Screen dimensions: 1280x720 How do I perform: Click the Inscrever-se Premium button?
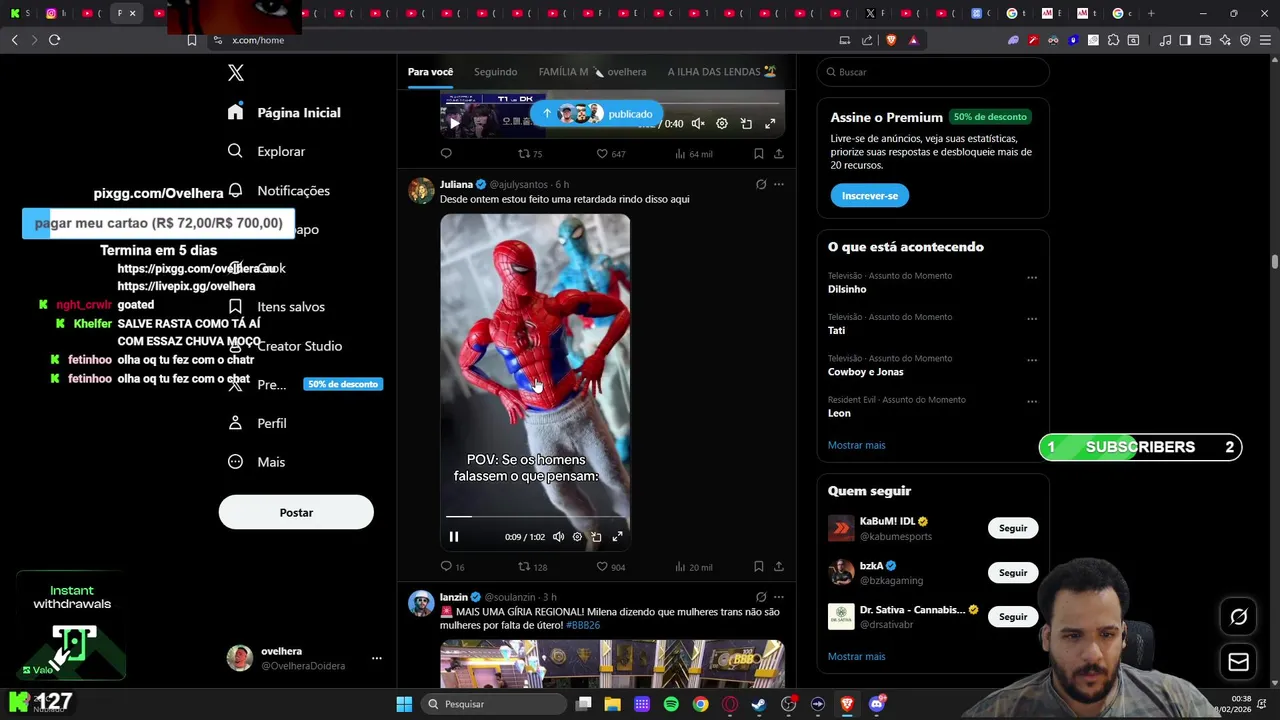869,196
